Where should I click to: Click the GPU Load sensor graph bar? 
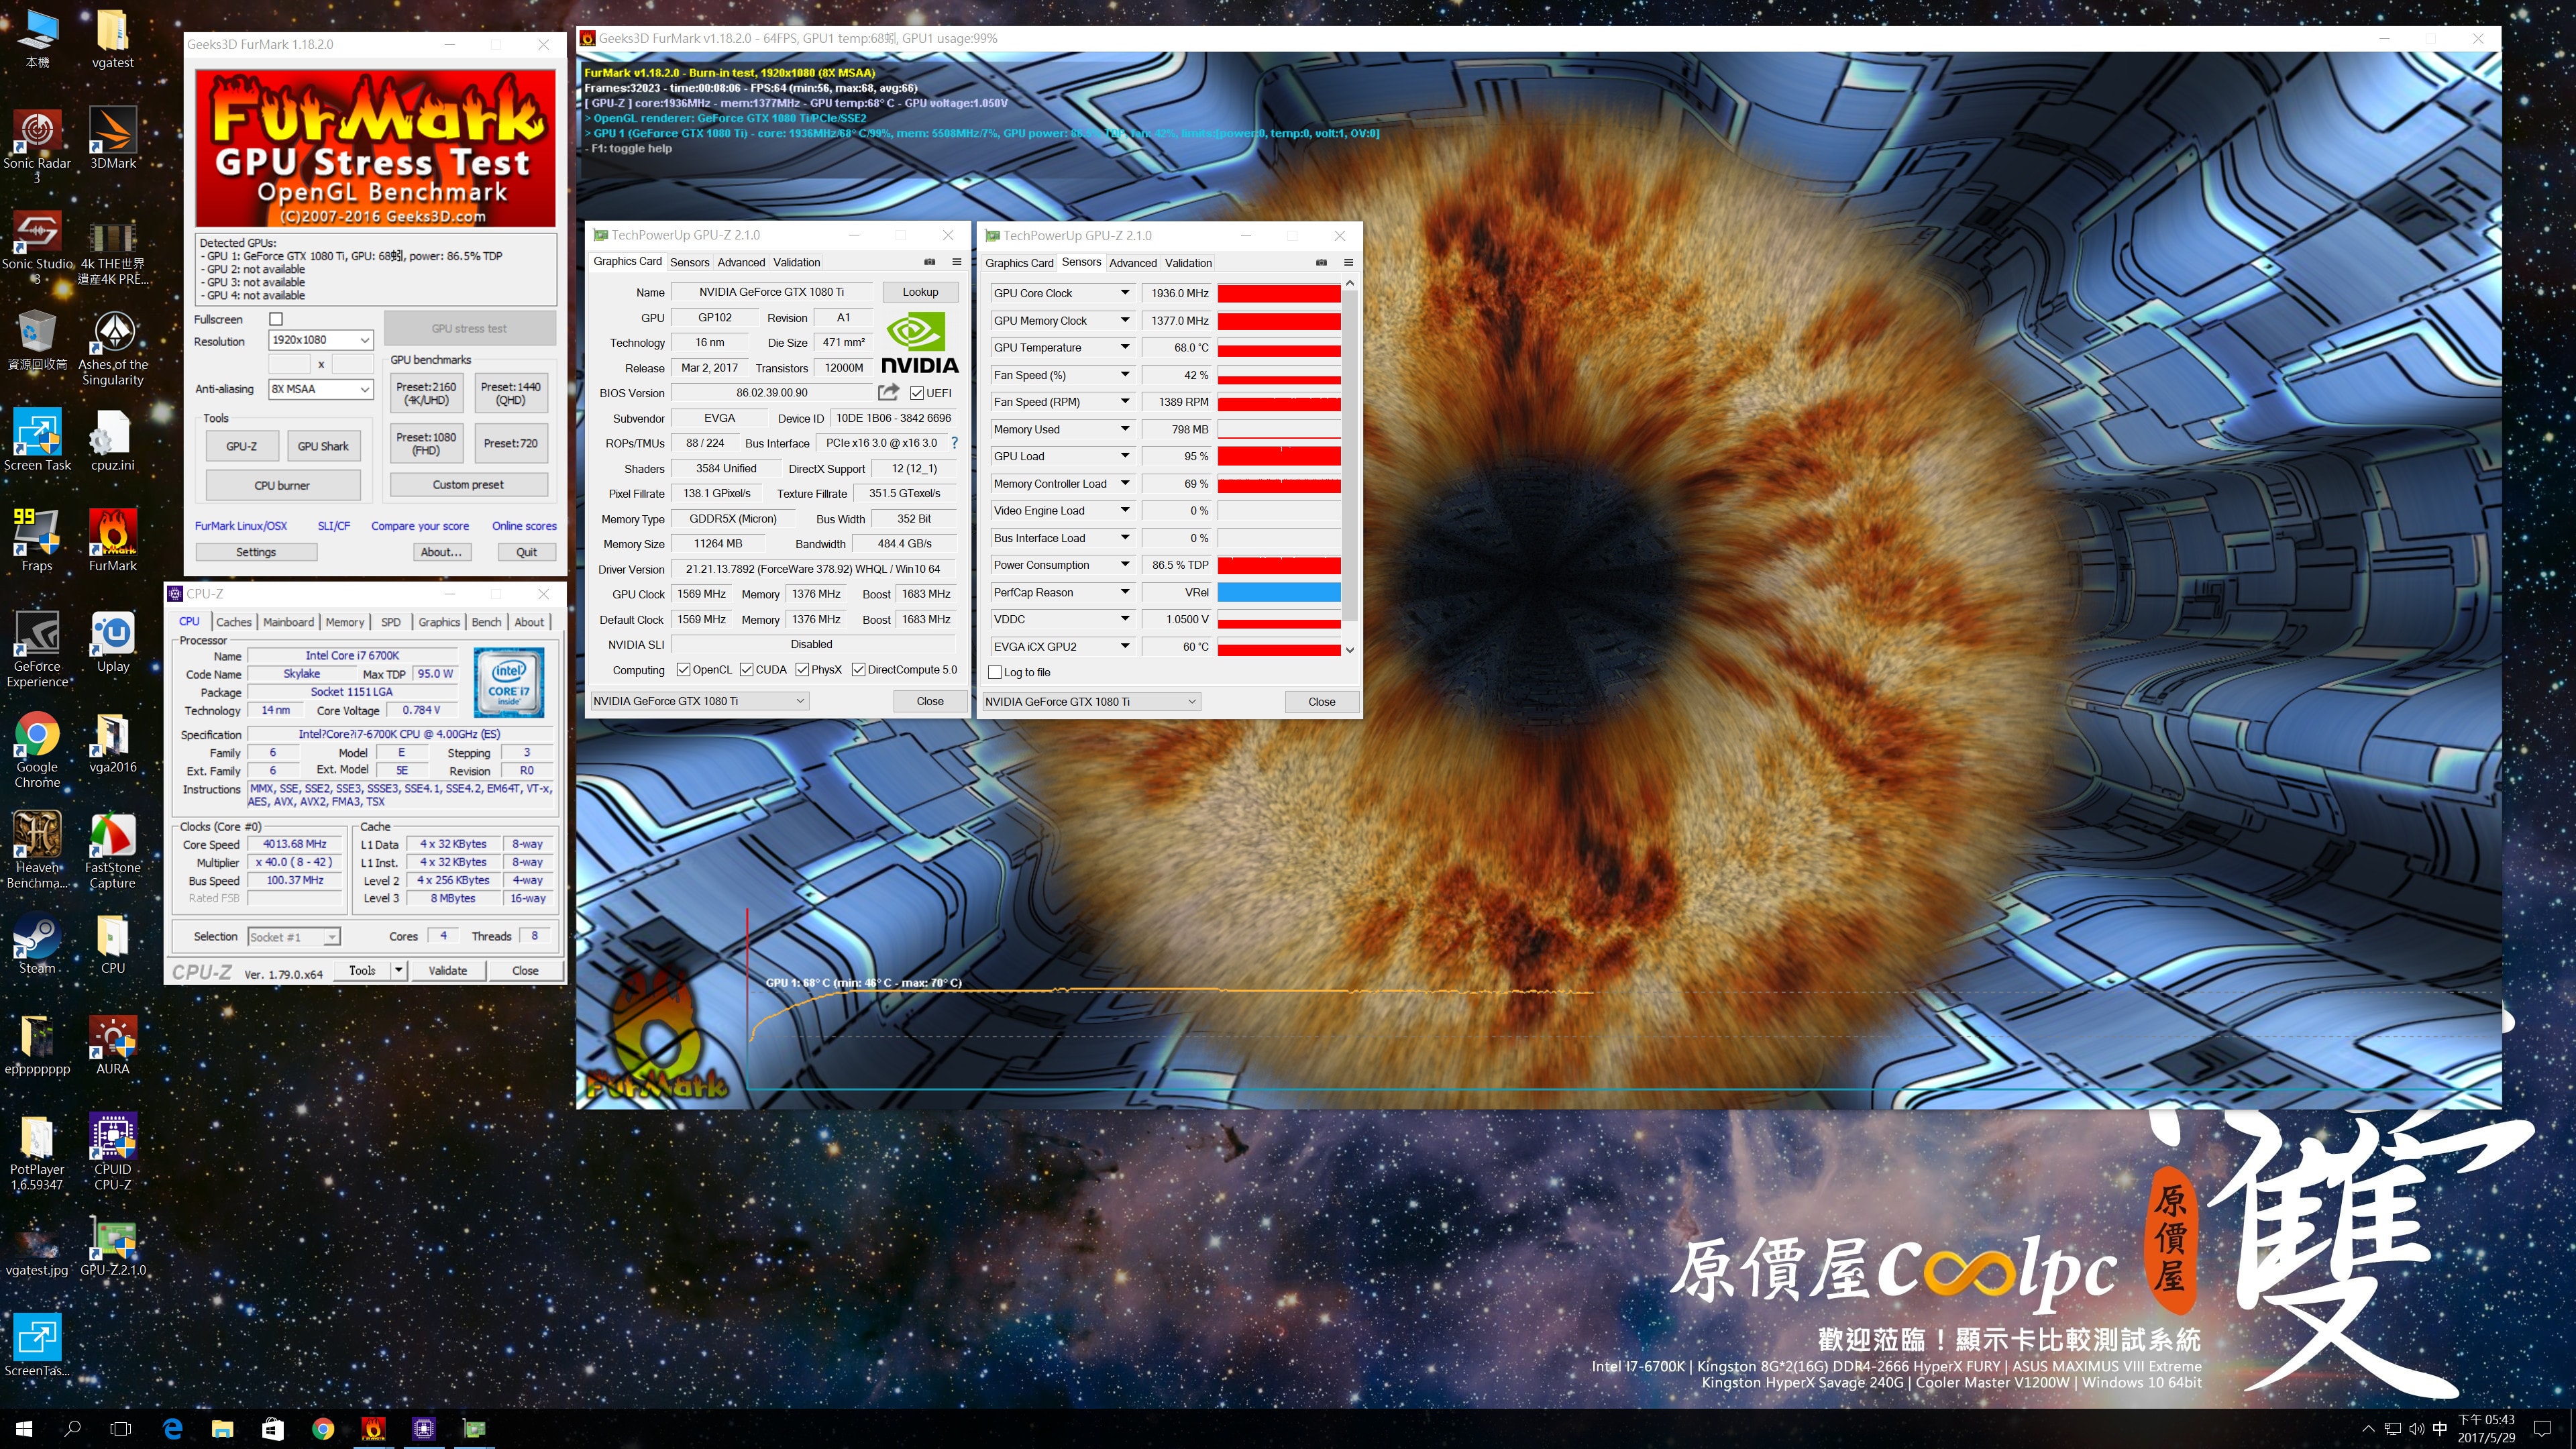click(1279, 456)
